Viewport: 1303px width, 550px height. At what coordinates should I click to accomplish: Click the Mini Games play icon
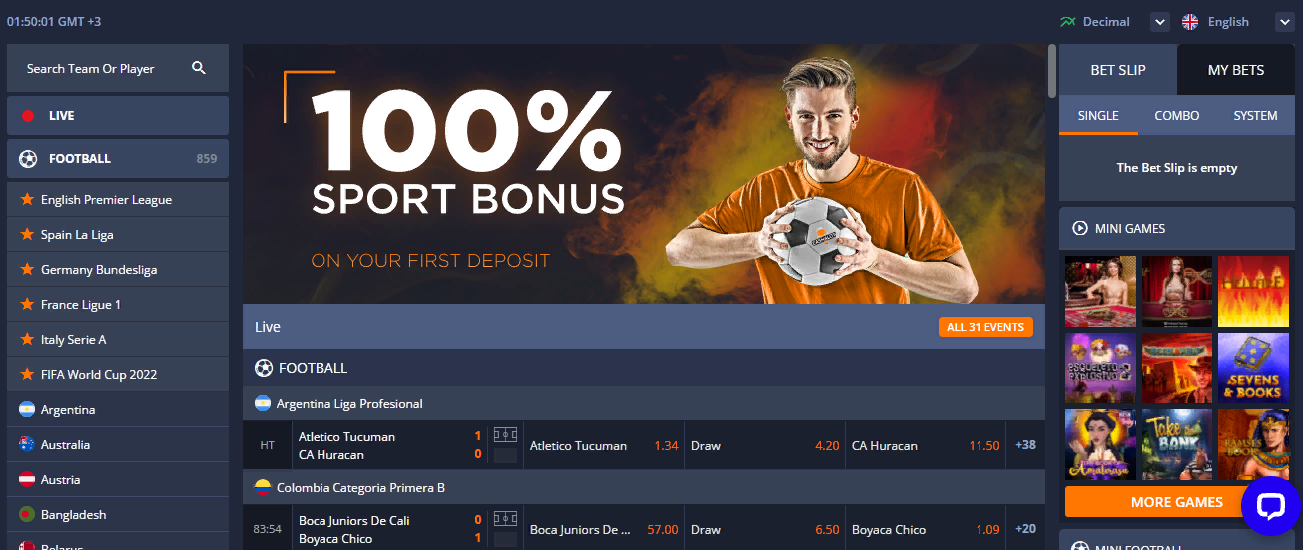(1080, 228)
